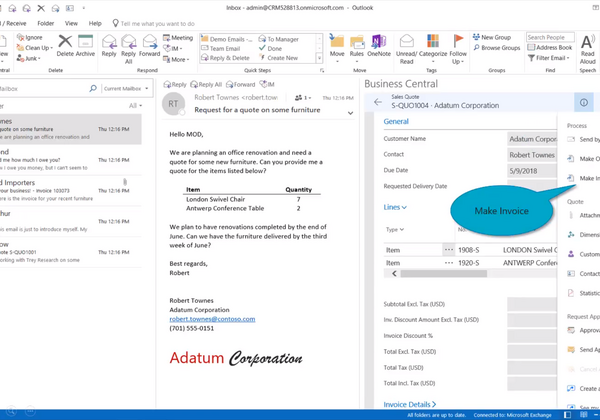The image size is (600, 420).
Task: Click the Lines horizontal scrollbar
Action: click(443, 273)
